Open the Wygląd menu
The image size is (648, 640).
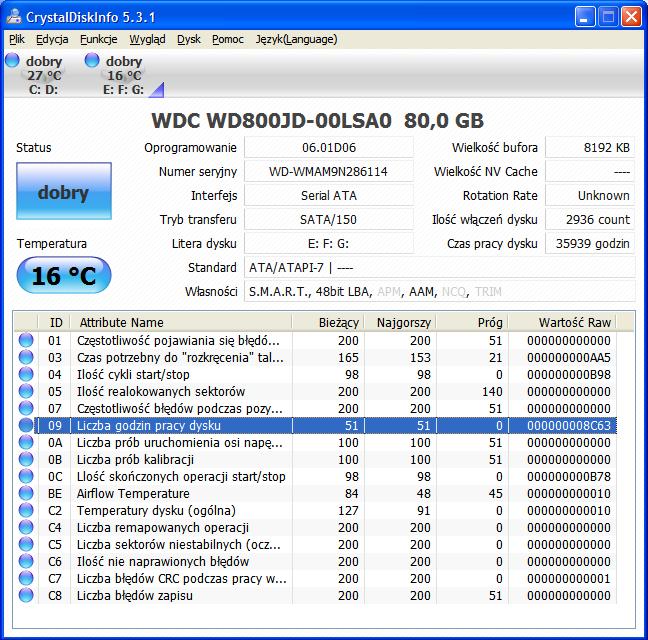click(x=147, y=39)
